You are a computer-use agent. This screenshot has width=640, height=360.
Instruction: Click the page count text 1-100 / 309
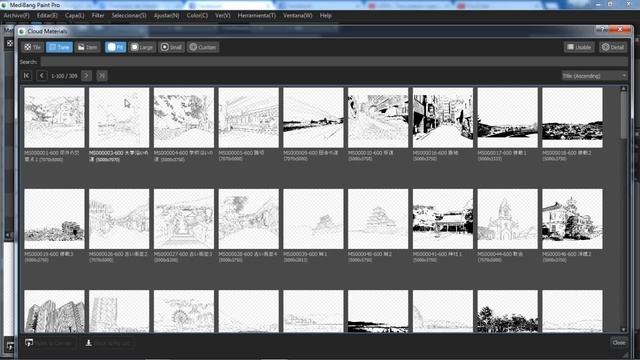[64, 76]
